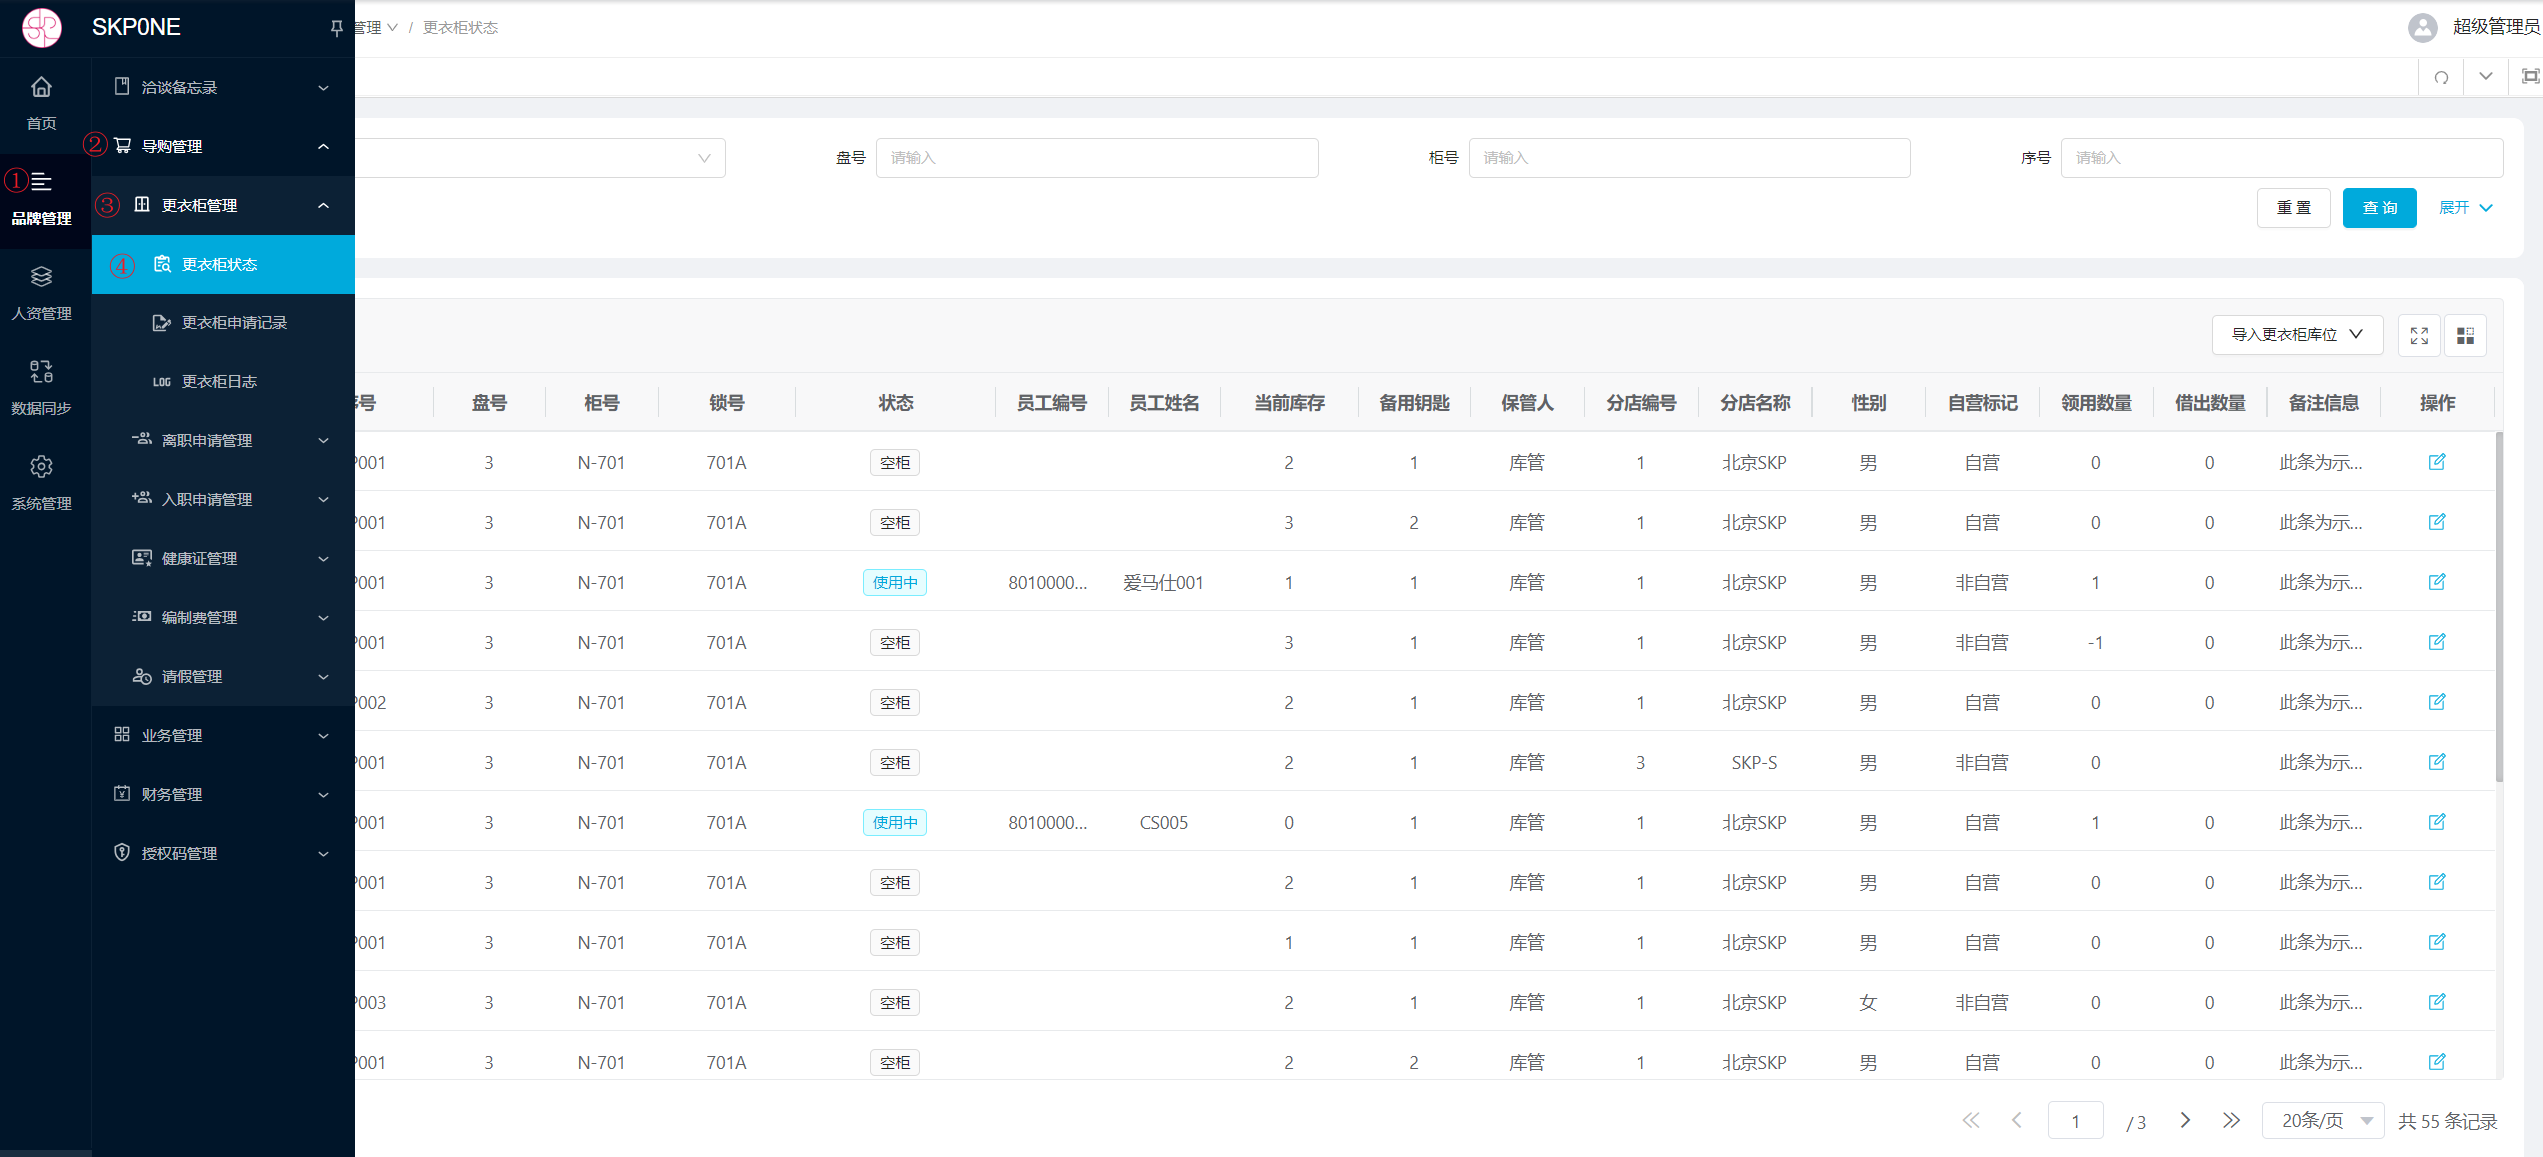Go to the first page
Image resolution: width=2543 pixels, height=1157 pixels.
(x=1970, y=1120)
